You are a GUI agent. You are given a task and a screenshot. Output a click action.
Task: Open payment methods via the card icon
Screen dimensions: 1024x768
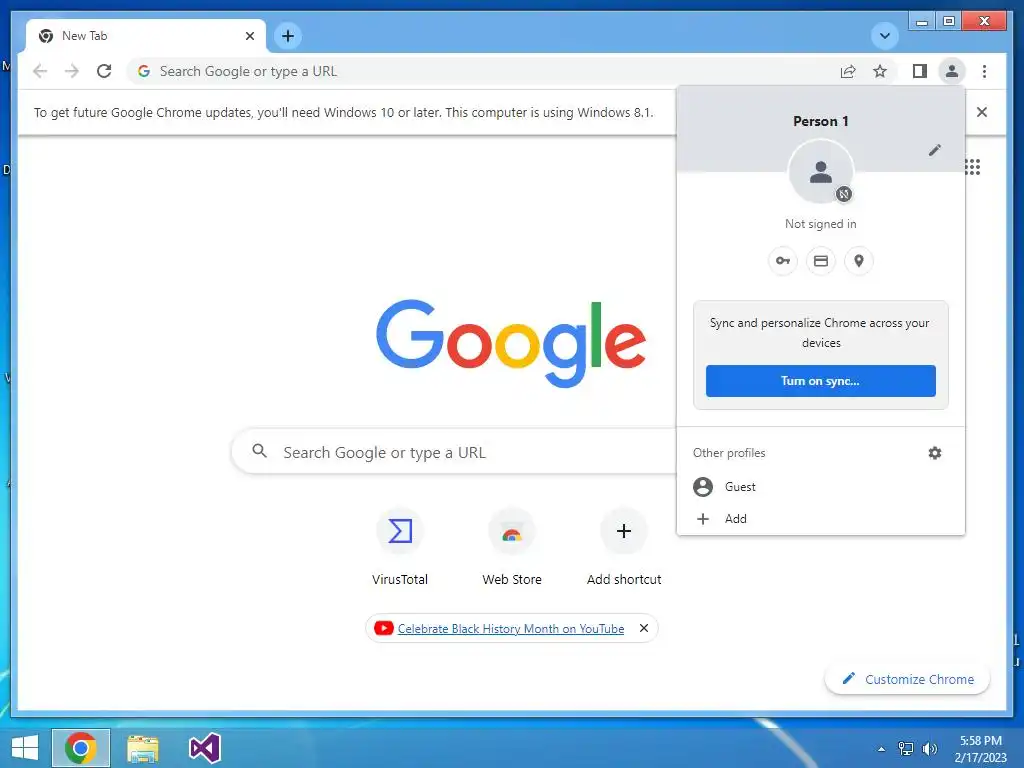pyautogui.click(x=821, y=261)
